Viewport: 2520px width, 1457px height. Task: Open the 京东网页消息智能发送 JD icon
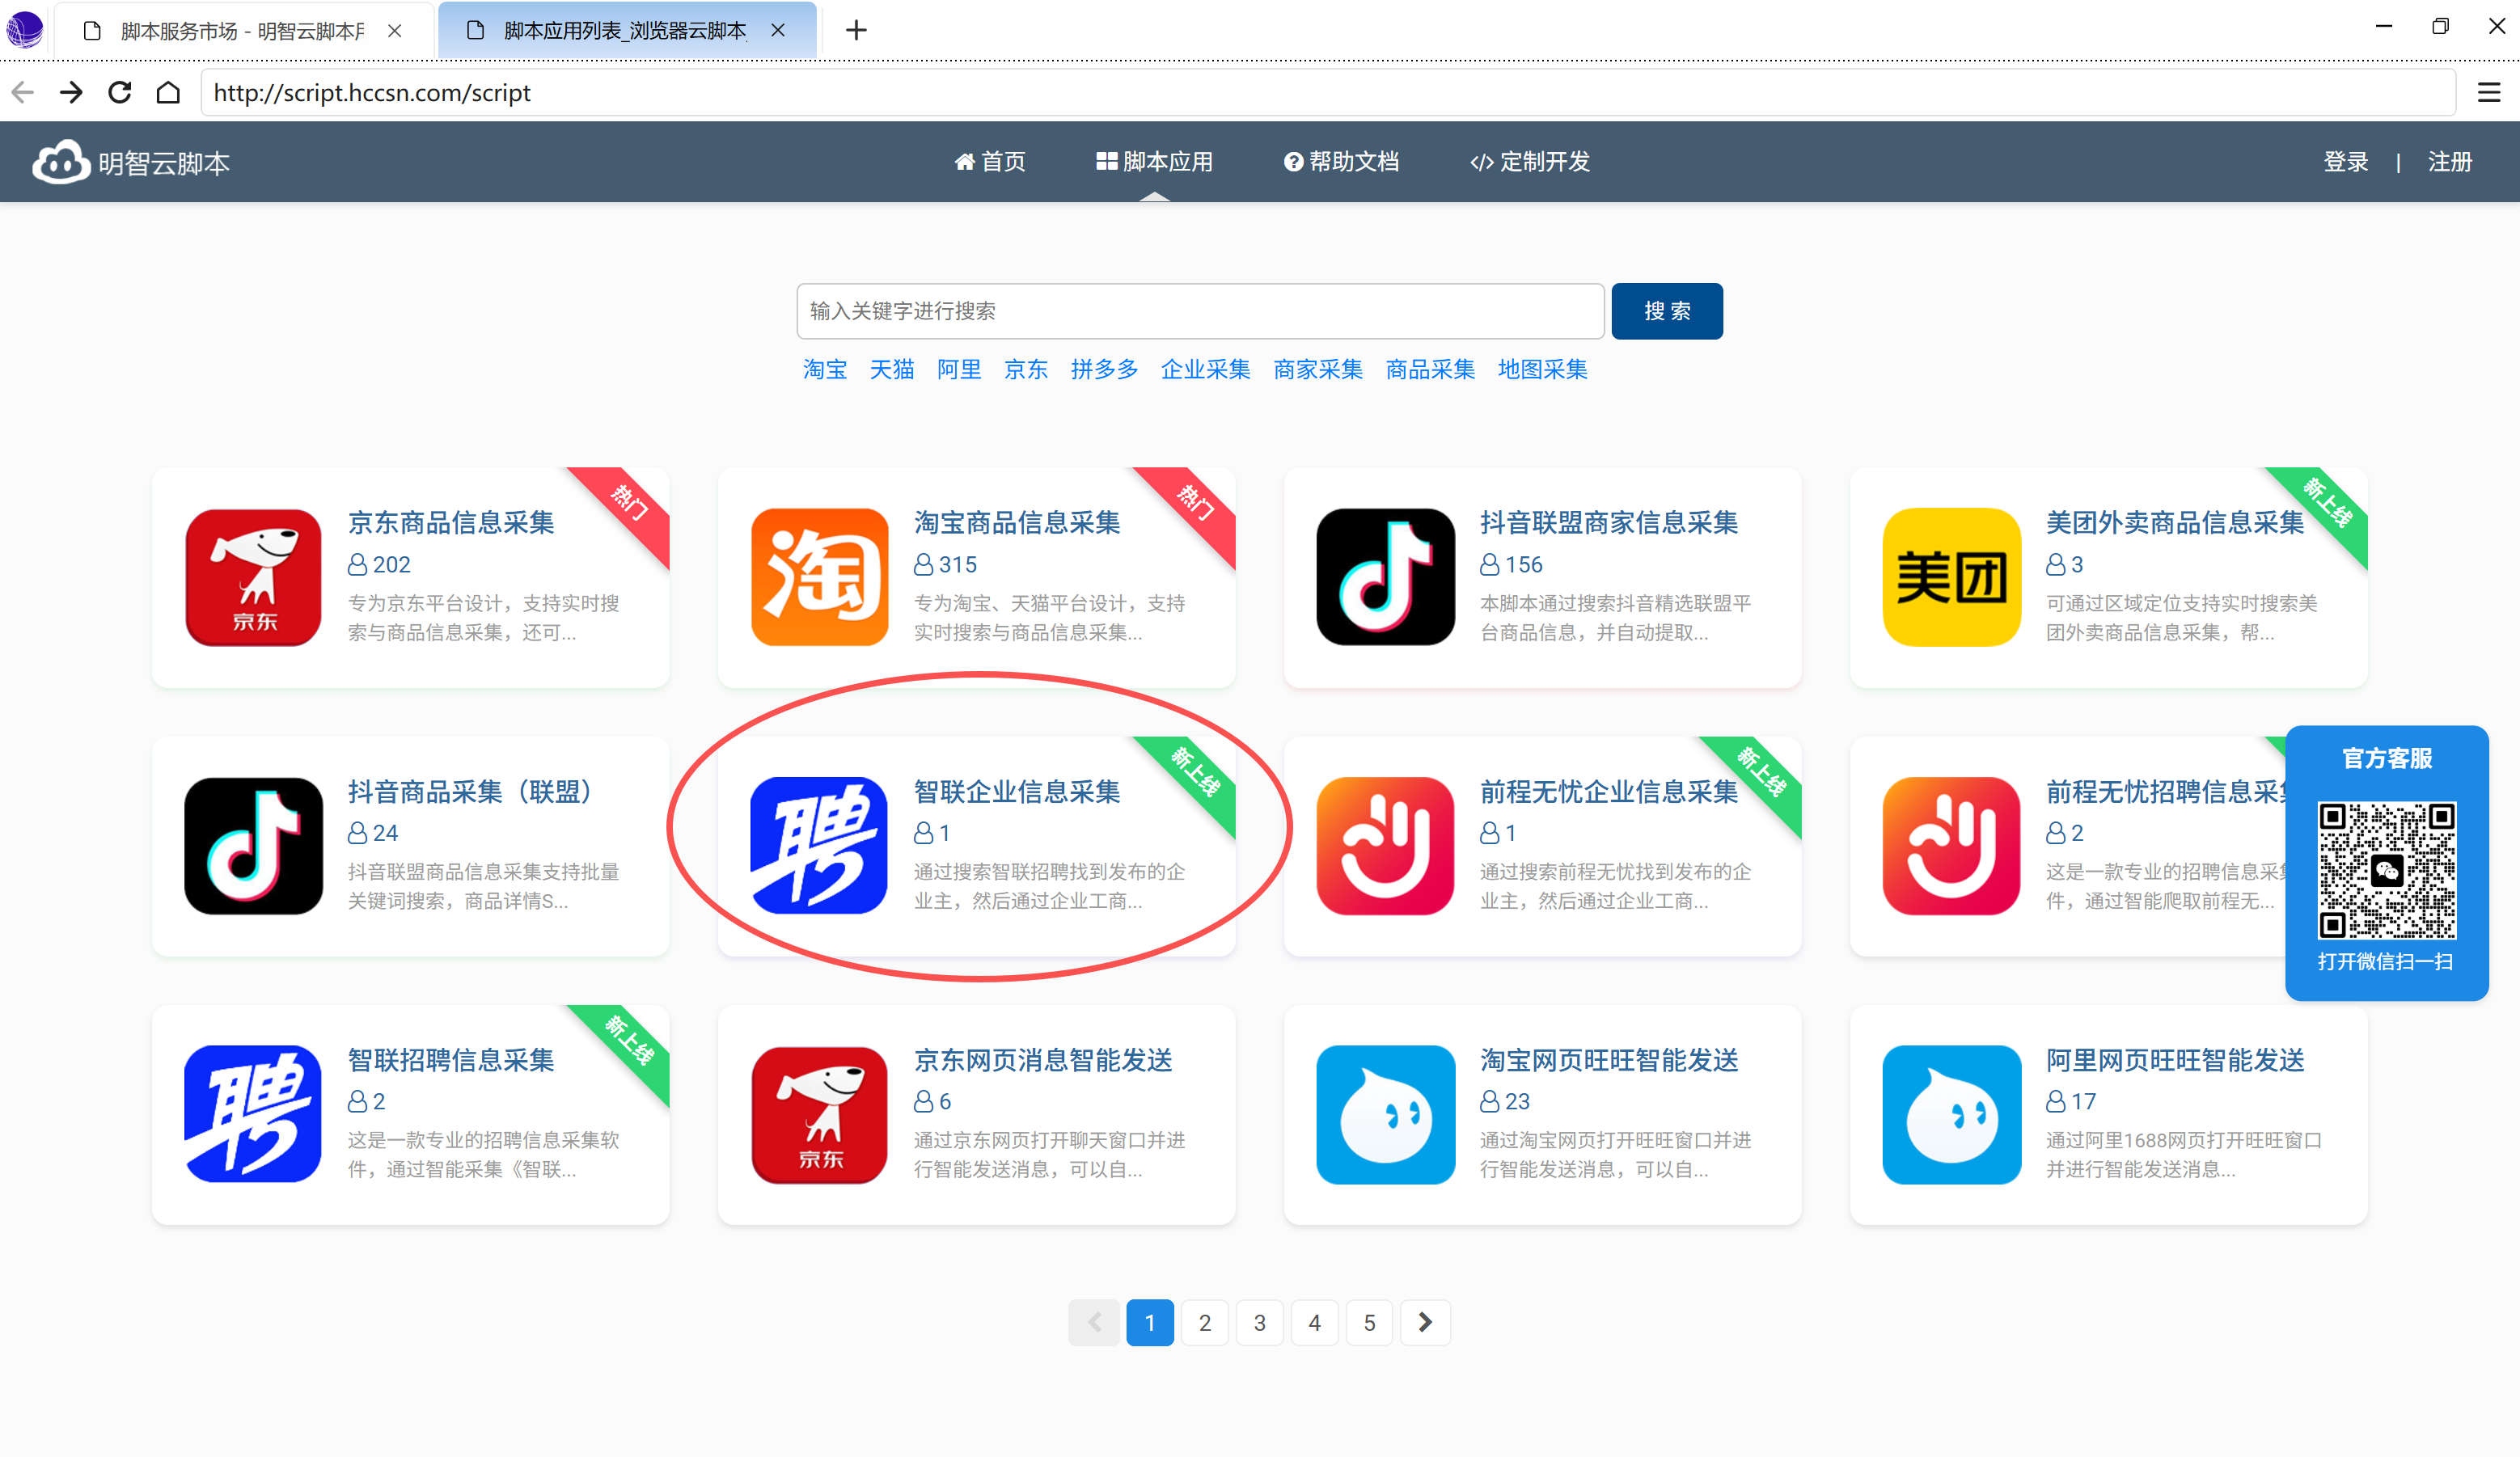[819, 1114]
